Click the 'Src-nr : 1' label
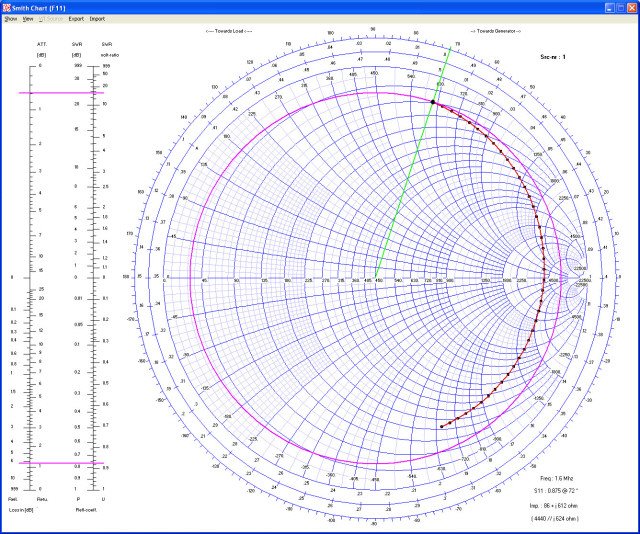Viewport: 640px width, 534px height. coord(553,57)
